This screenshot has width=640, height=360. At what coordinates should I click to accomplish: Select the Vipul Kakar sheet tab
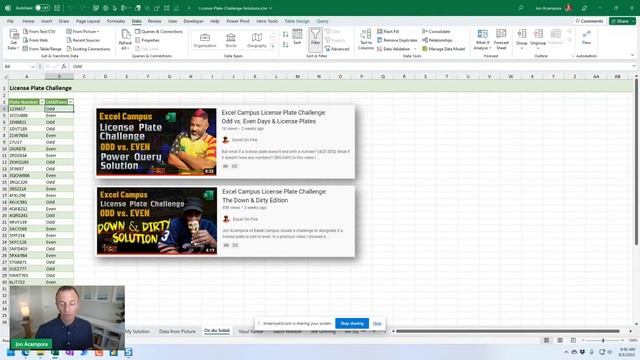[251, 331]
